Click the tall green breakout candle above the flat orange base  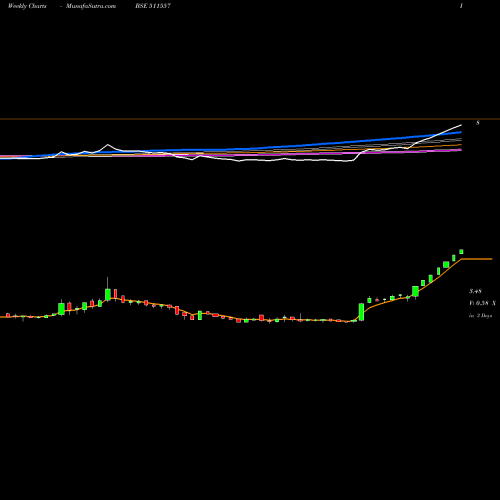[x=361, y=312]
